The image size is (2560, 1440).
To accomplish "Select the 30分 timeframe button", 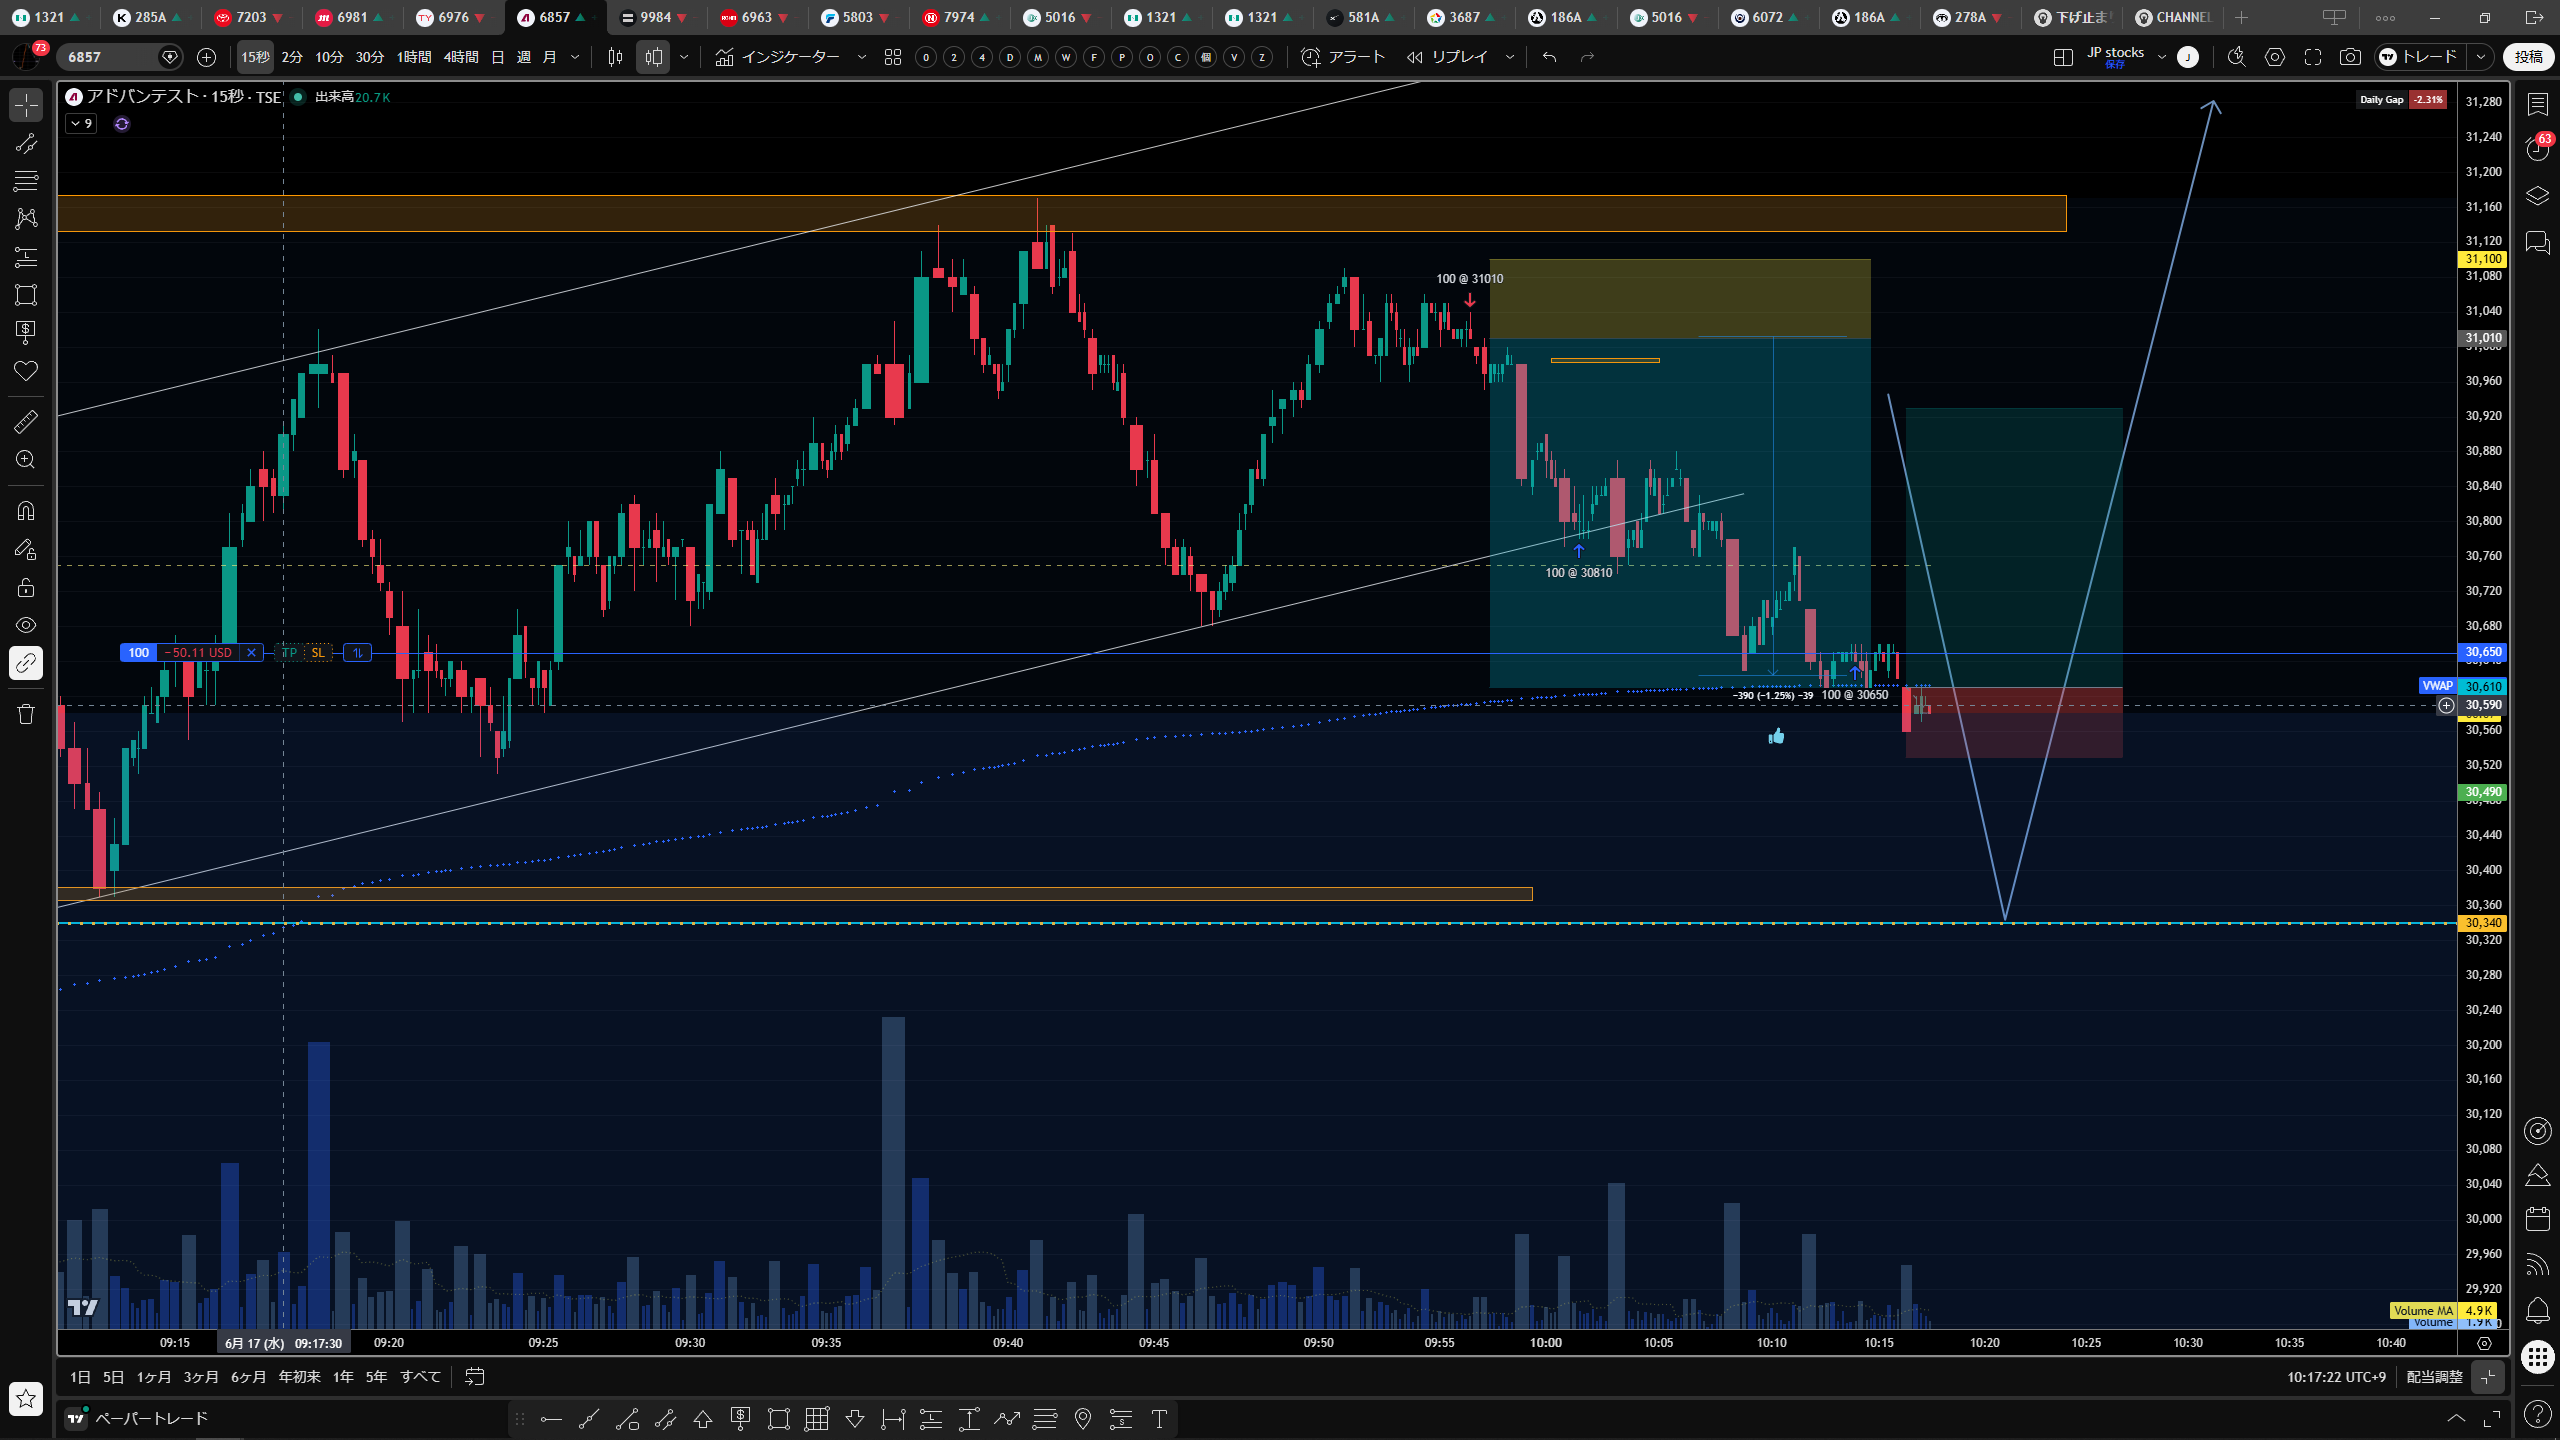I will [x=370, y=57].
